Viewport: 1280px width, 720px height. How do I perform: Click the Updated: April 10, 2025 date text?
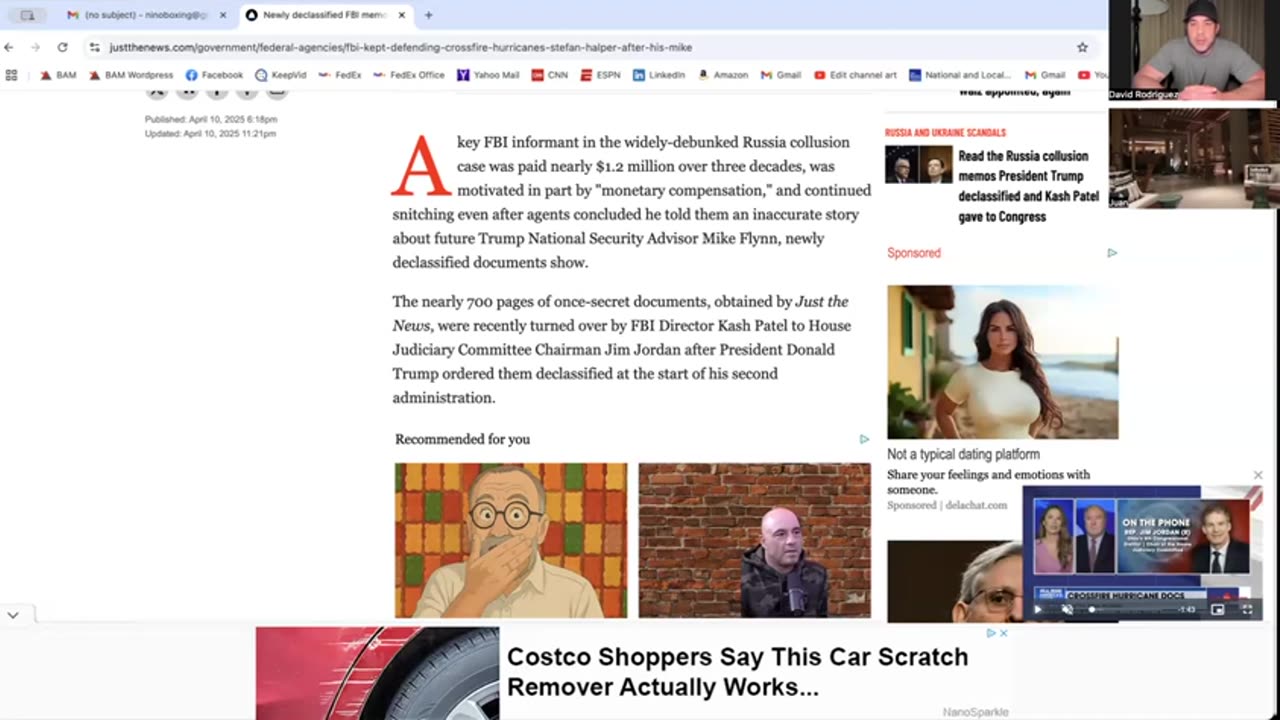(210, 133)
